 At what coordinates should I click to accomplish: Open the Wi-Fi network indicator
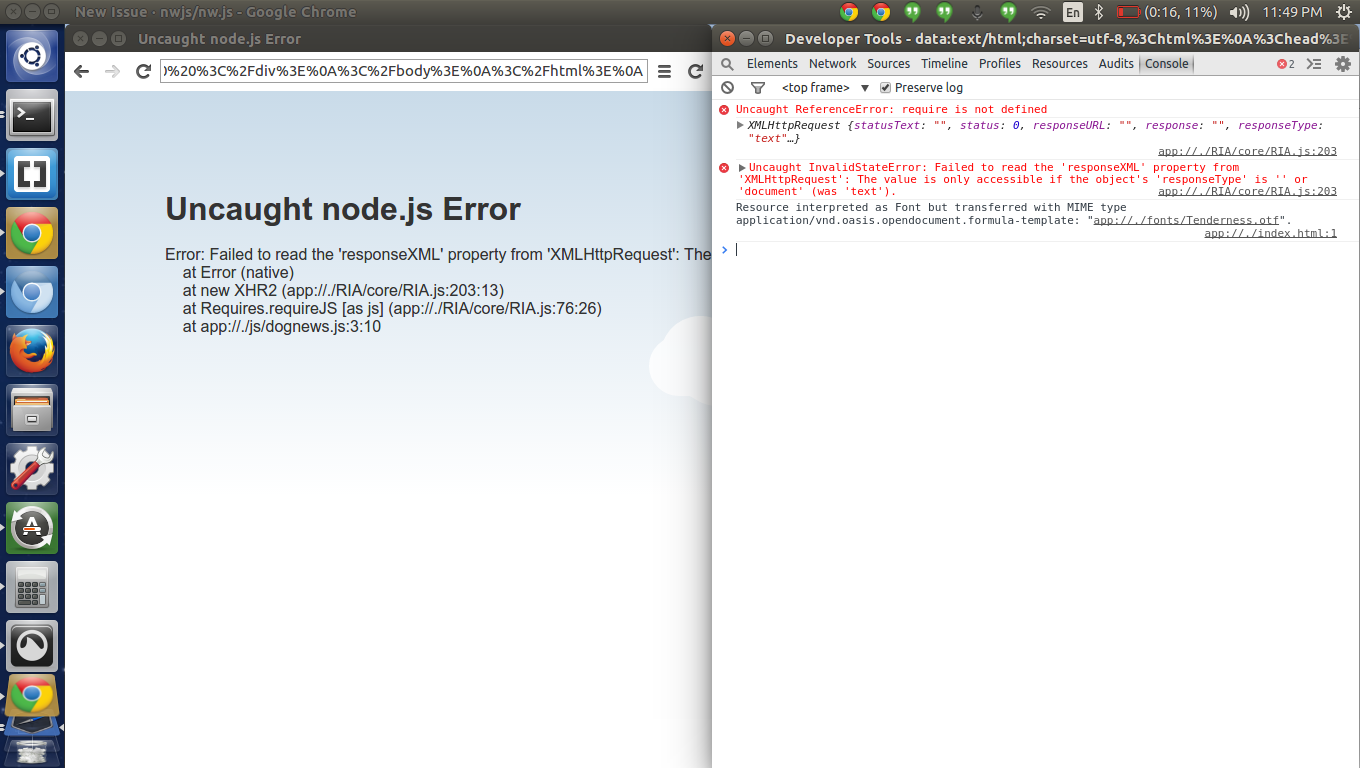click(x=1041, y=12)
